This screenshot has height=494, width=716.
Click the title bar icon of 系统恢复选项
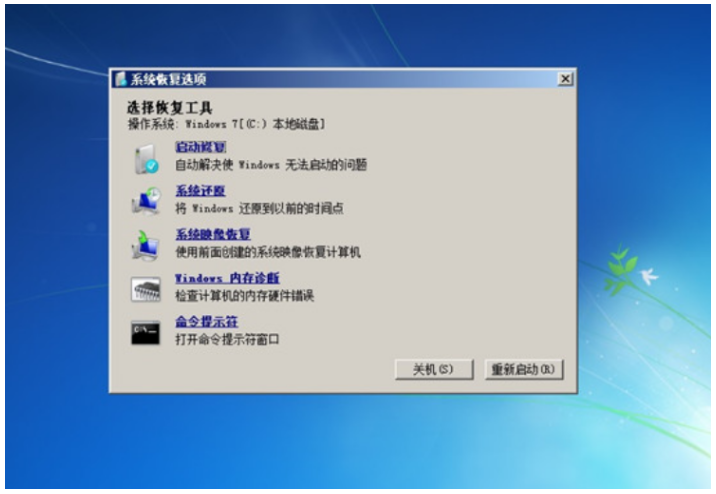pyautogui.click(x=121, y=79)
